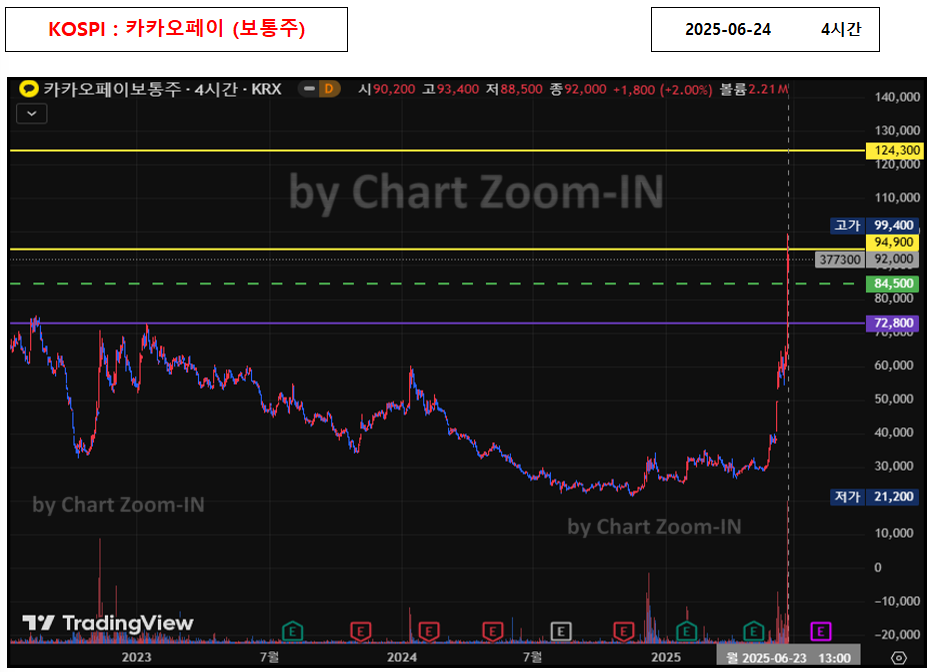Open the teal E marker nearest the date label
The height and width of the screenshot is (672, 930).
(x=753, y=631)
